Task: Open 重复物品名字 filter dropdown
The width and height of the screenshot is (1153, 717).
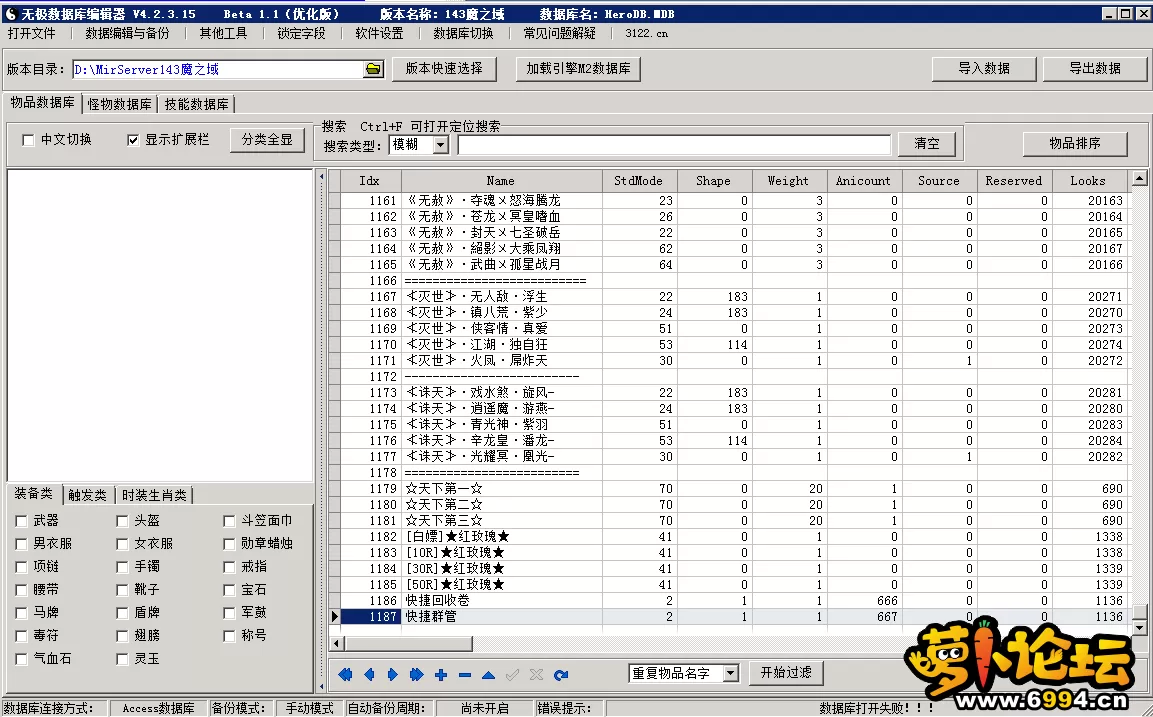Action: coord(730,673)
